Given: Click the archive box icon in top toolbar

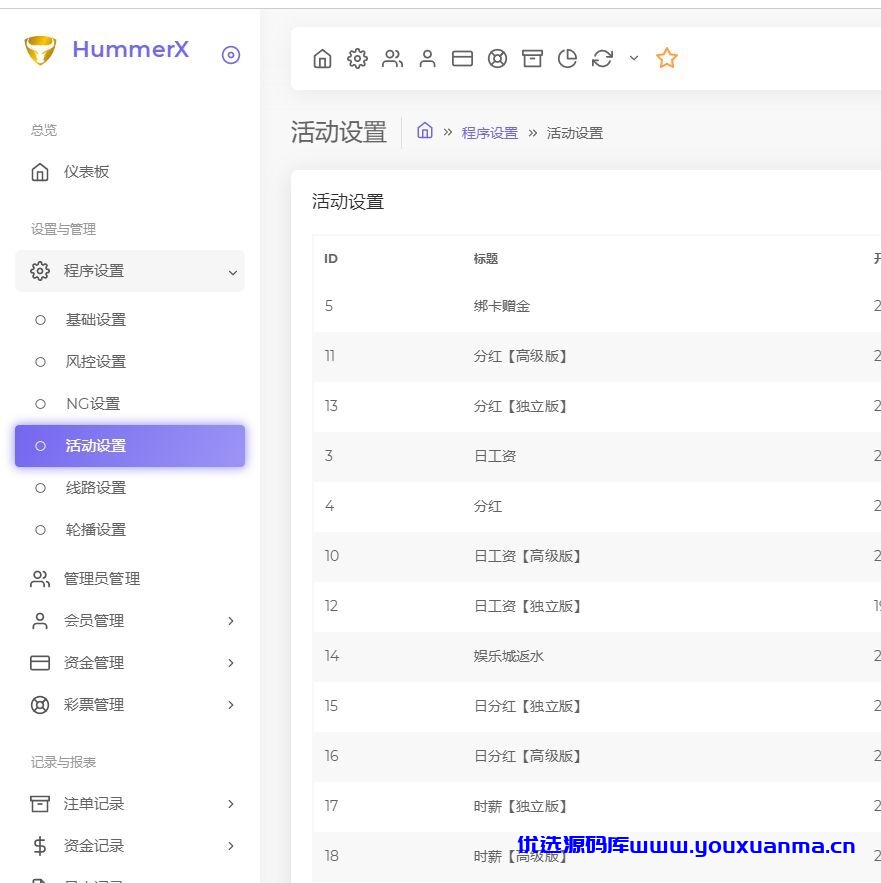Looking at the screenshot, I should [532, 59].
